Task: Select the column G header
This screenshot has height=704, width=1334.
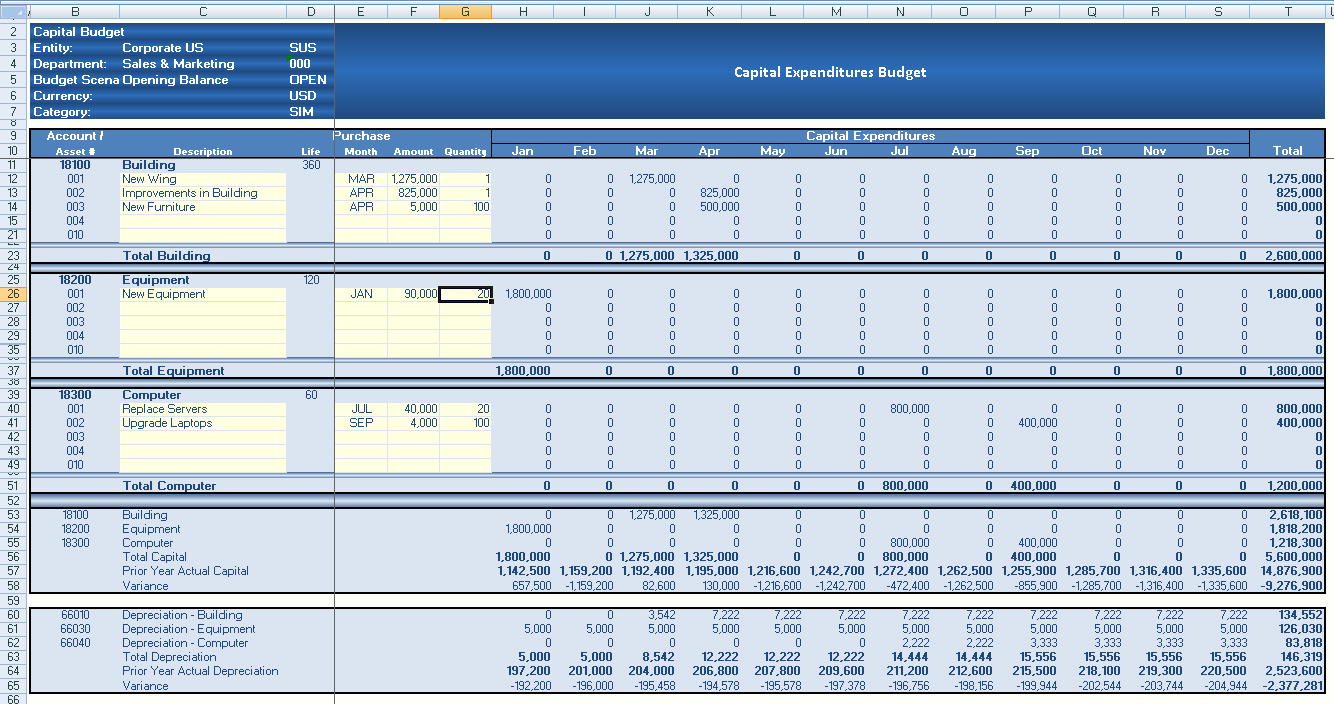Action: tap(465, 11)
